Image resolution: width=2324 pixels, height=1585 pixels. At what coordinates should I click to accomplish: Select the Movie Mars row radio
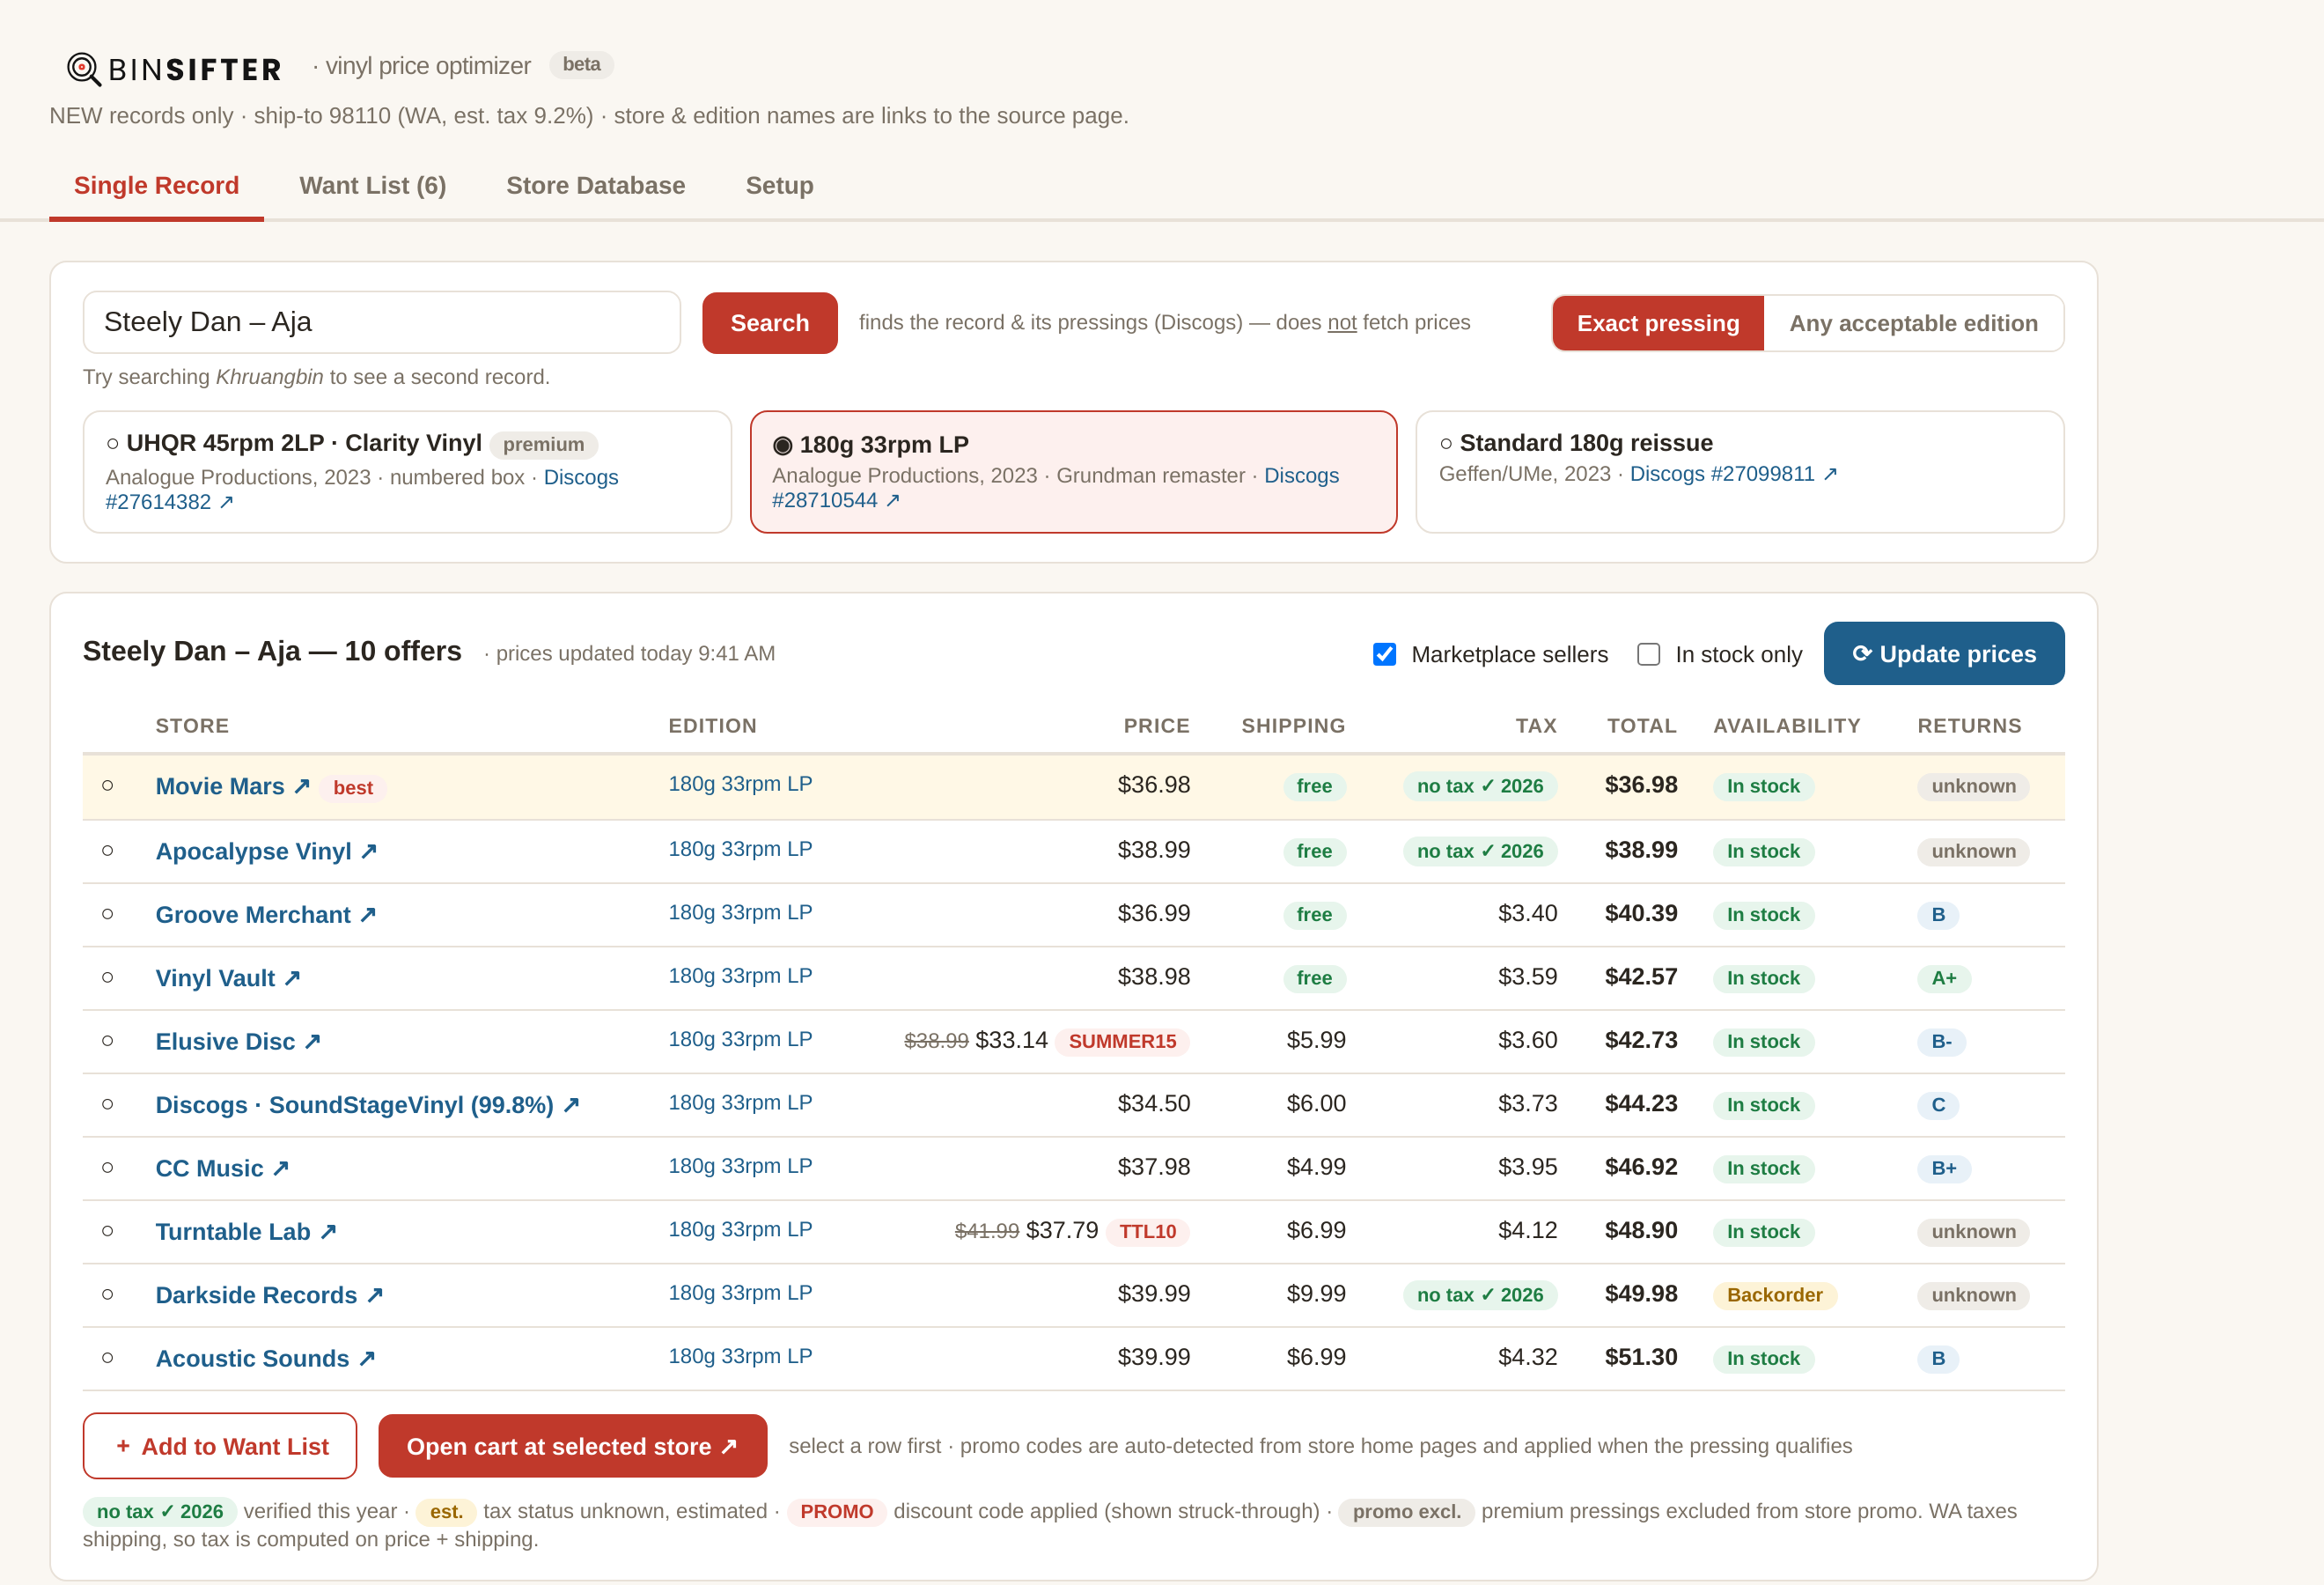click(x=108, y=786)
